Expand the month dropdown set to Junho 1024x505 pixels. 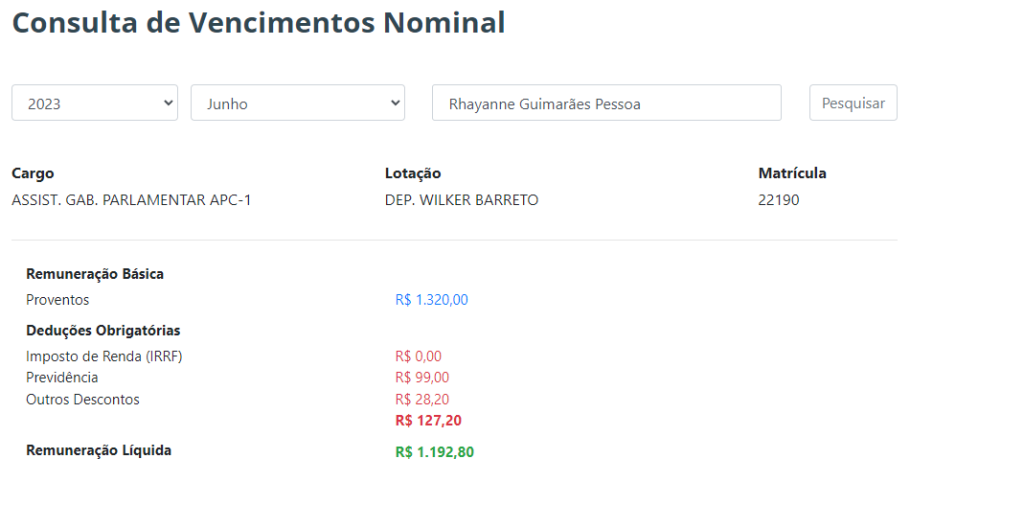click(297, 103)
